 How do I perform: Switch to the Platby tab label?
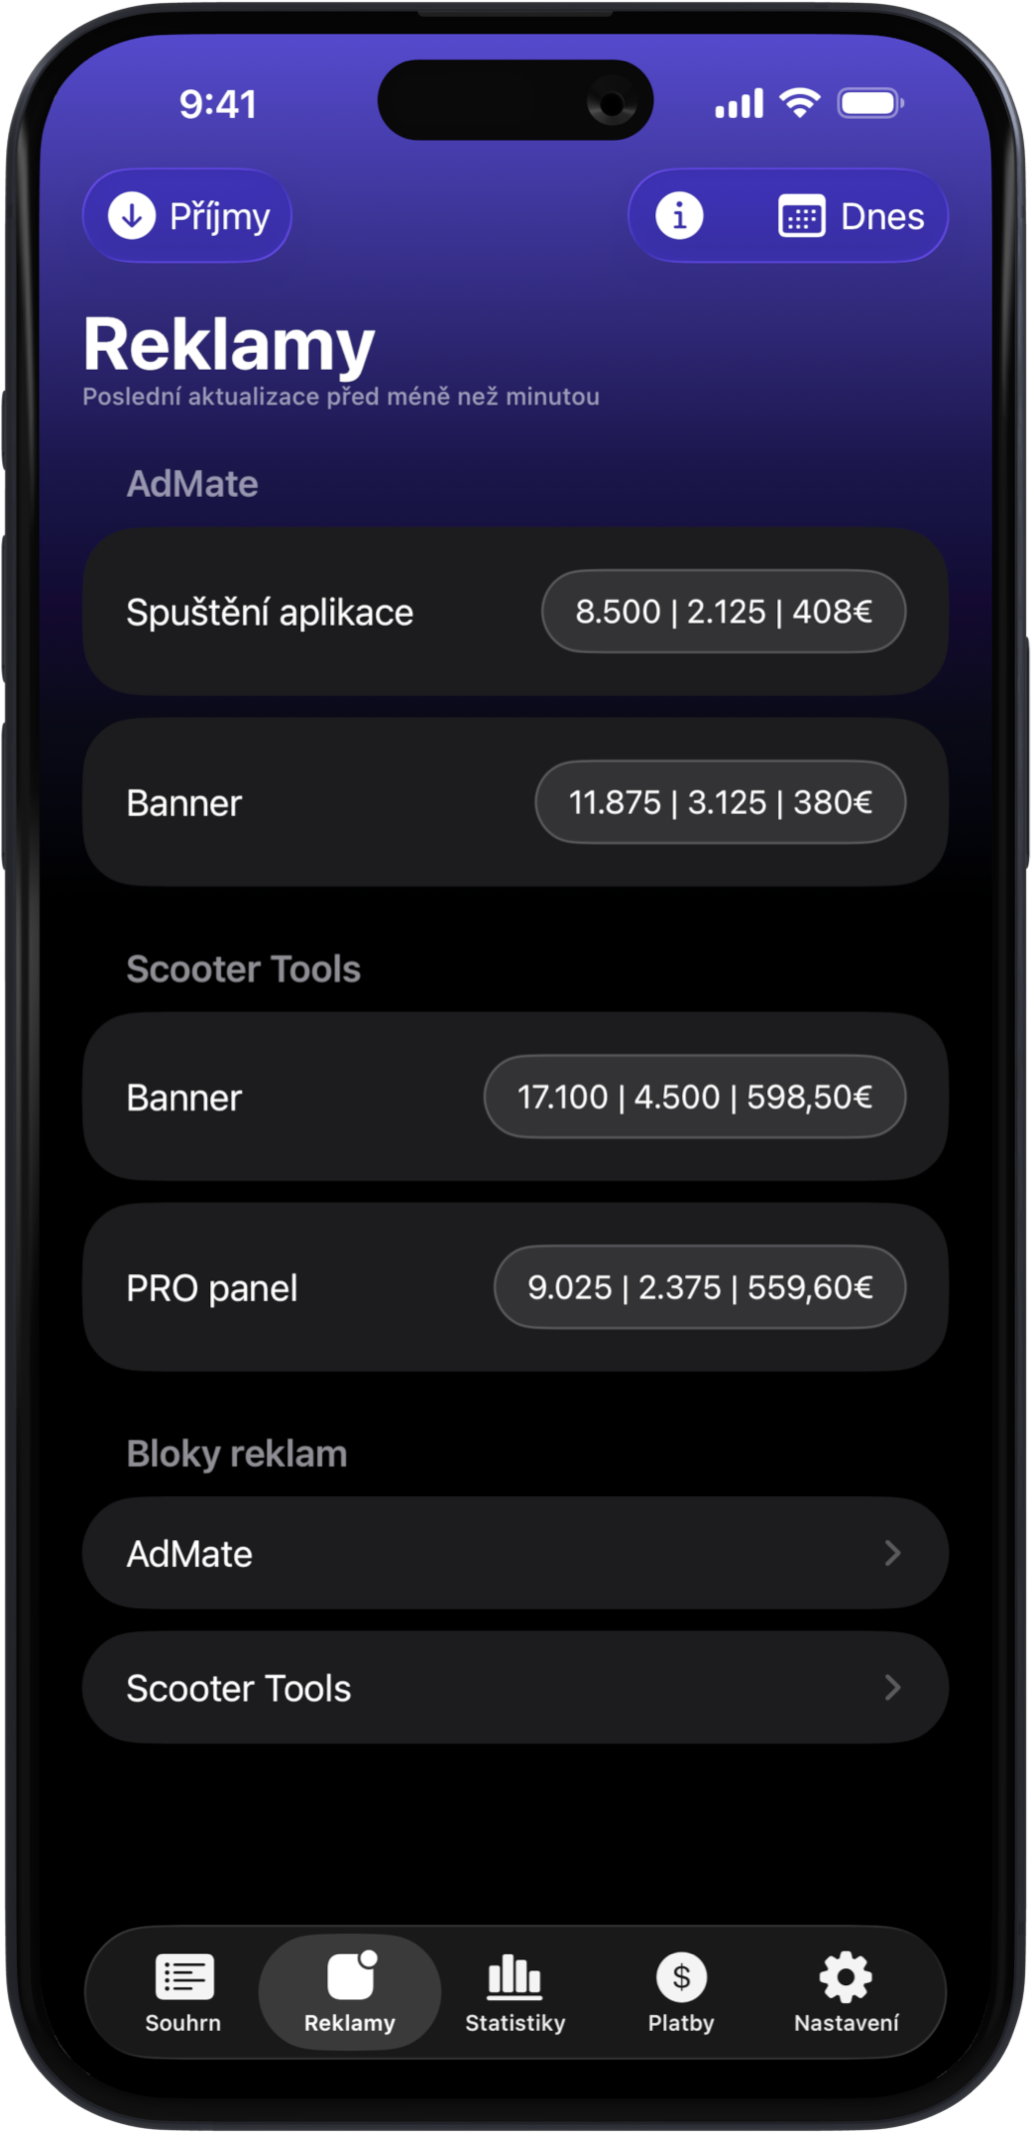681,2023
